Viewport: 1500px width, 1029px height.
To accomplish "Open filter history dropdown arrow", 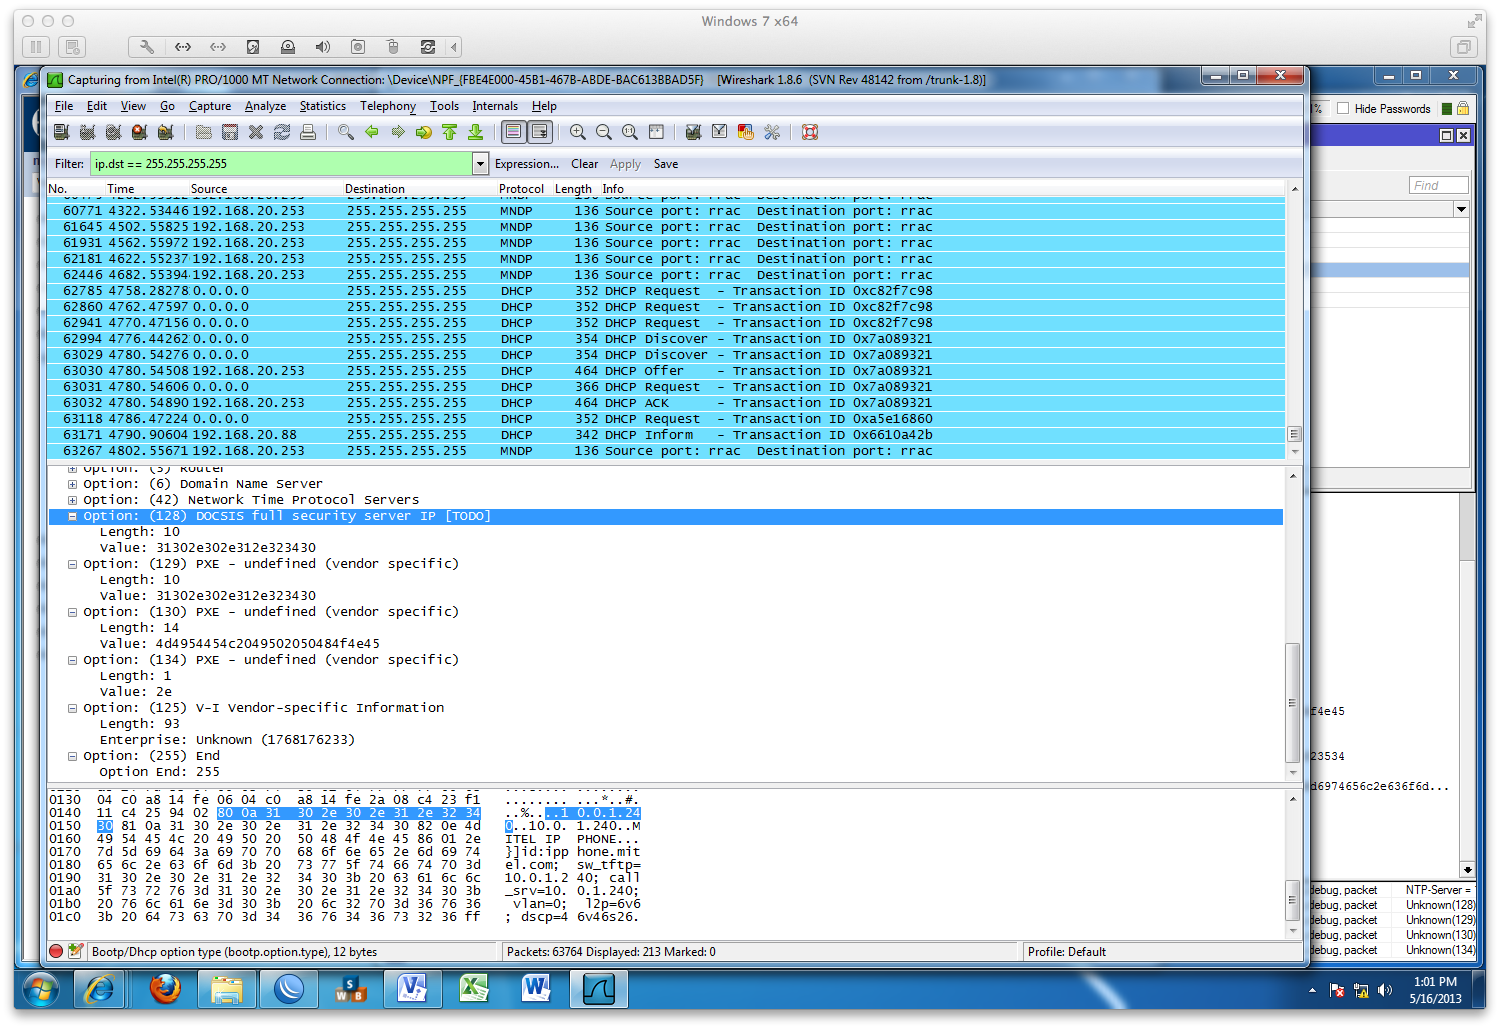I will 480,164.
